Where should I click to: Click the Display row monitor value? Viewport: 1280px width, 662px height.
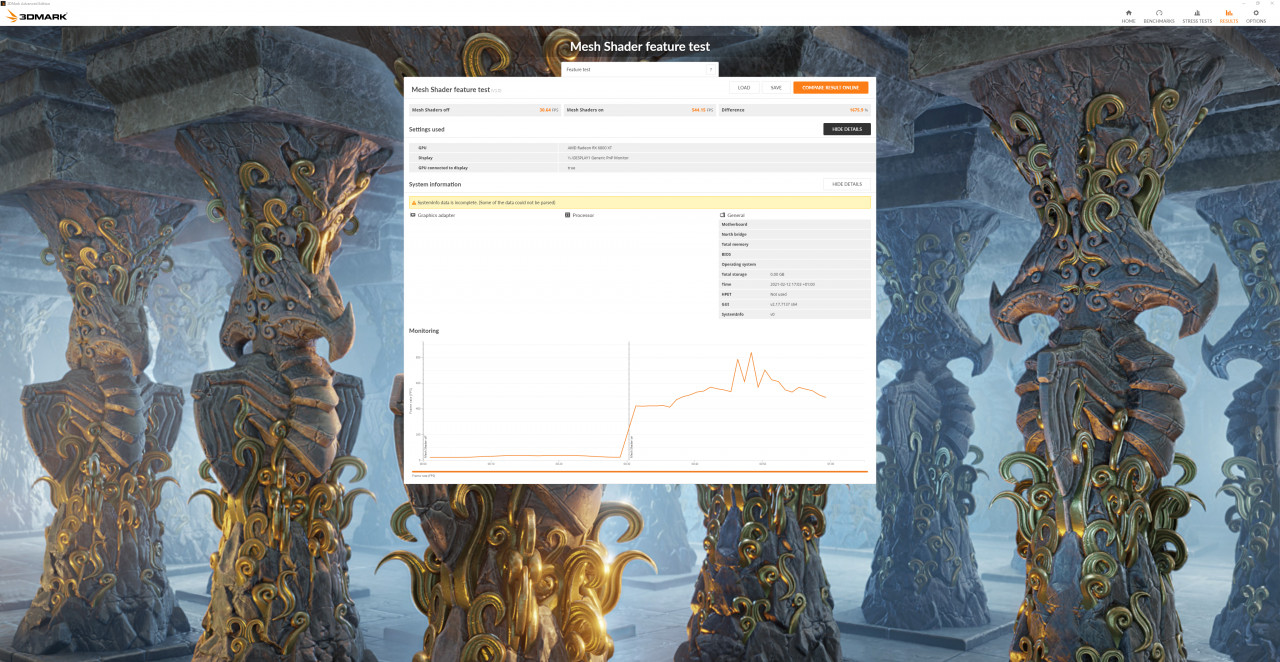(x=598, y=158)
